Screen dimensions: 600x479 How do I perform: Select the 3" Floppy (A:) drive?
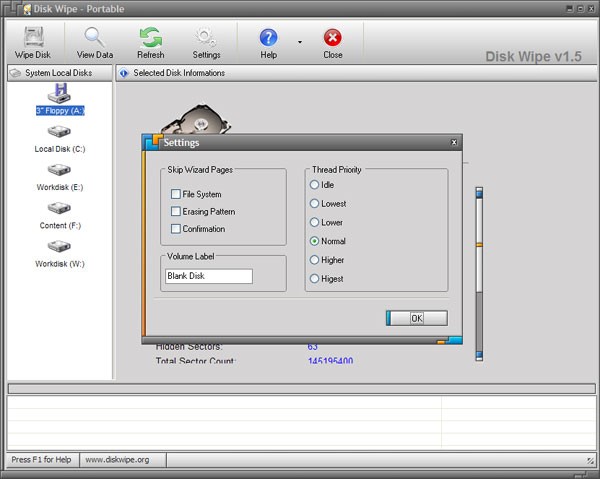point(60,100)
